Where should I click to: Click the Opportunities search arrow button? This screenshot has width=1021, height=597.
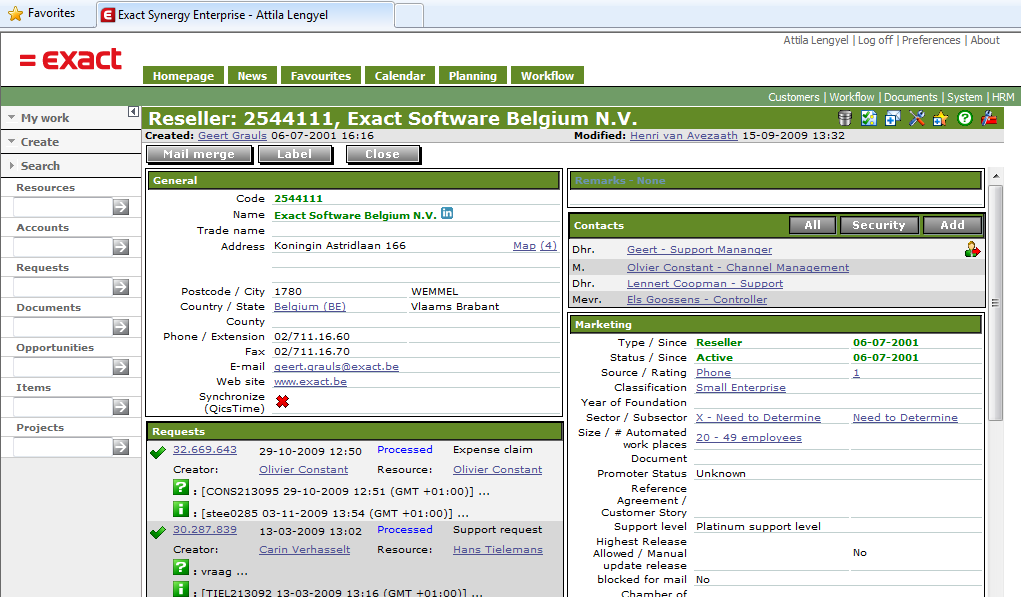coord(121,367)
